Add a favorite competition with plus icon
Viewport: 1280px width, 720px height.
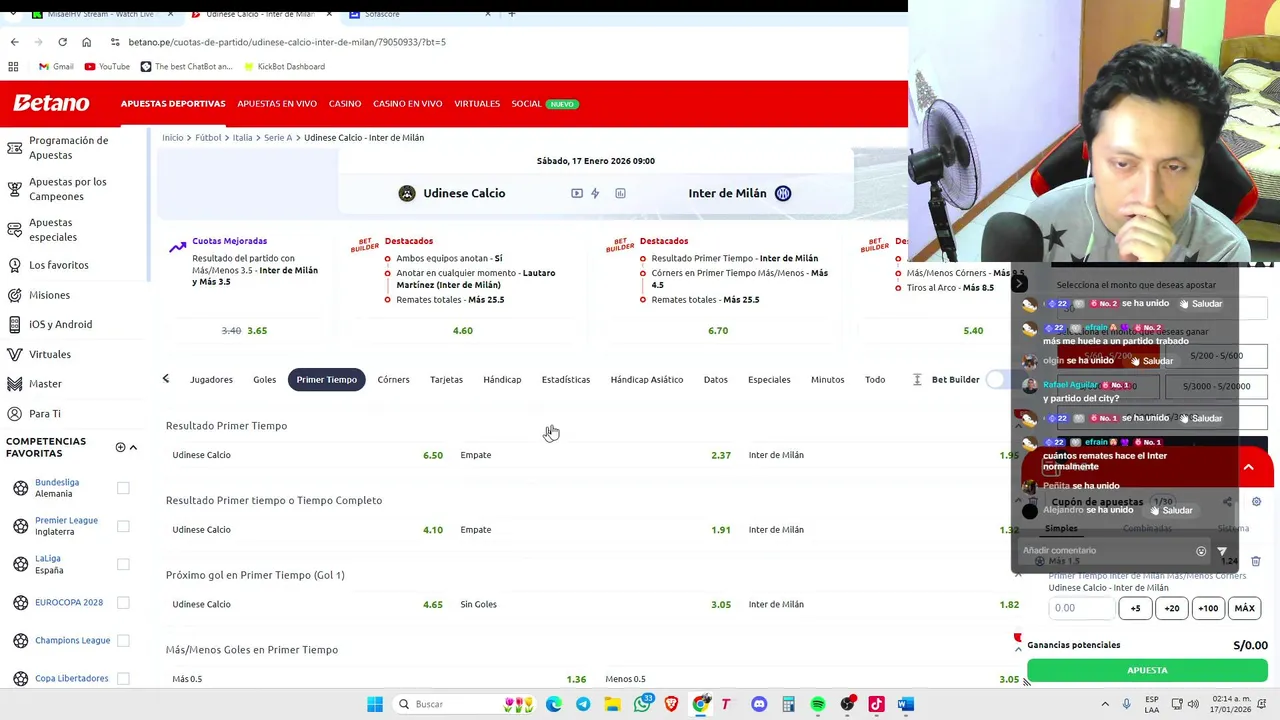click(120, 447)
